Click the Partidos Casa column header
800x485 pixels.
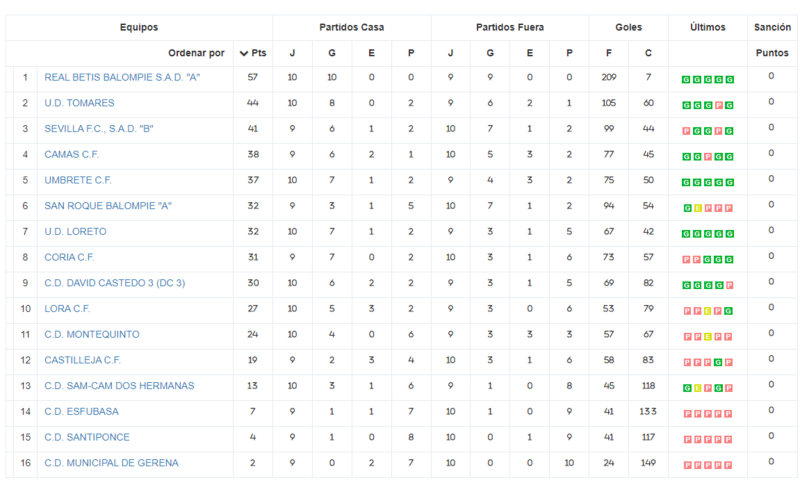pos(352,28)
